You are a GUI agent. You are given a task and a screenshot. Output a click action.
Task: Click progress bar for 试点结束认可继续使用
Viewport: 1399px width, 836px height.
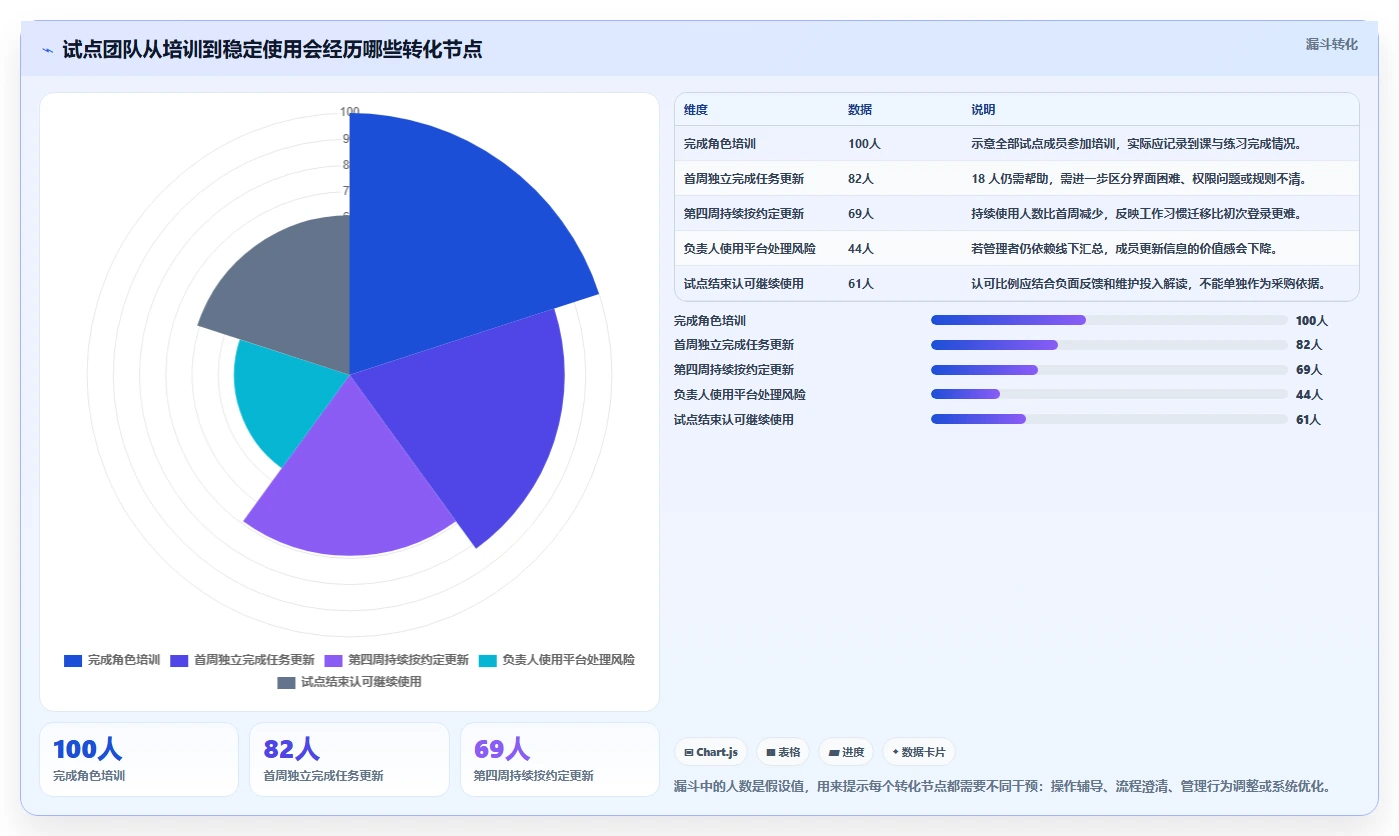(1109, 419)
